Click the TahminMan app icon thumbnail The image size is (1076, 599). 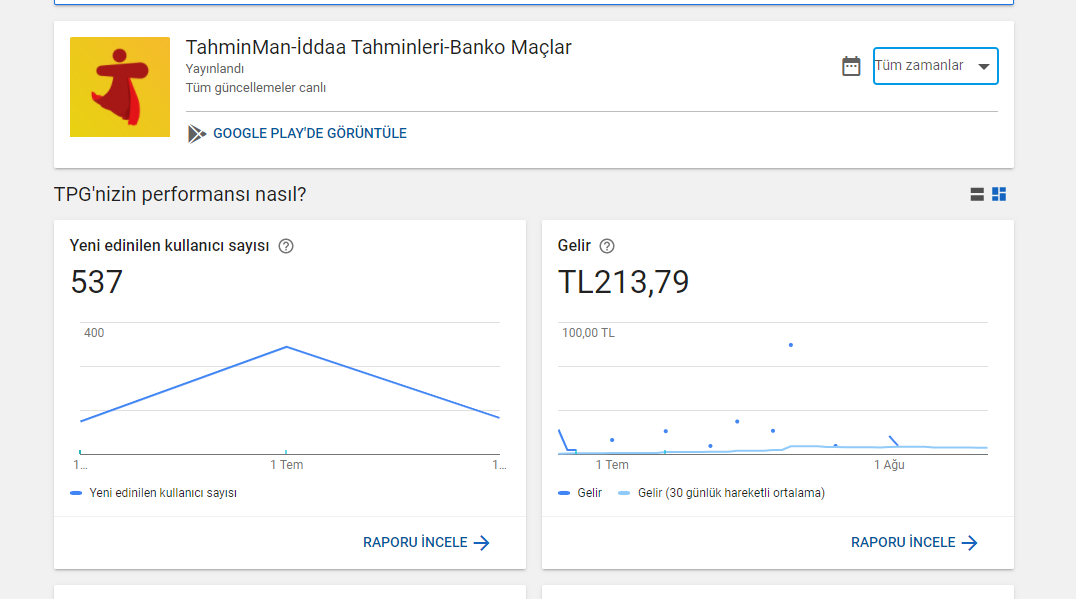(x=120, y=87)
